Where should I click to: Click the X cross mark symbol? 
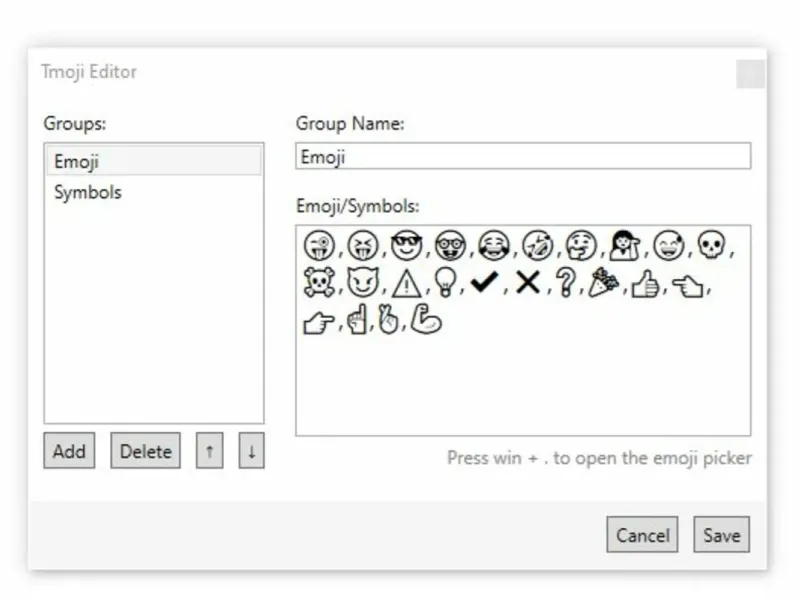(x=527, y=284)
